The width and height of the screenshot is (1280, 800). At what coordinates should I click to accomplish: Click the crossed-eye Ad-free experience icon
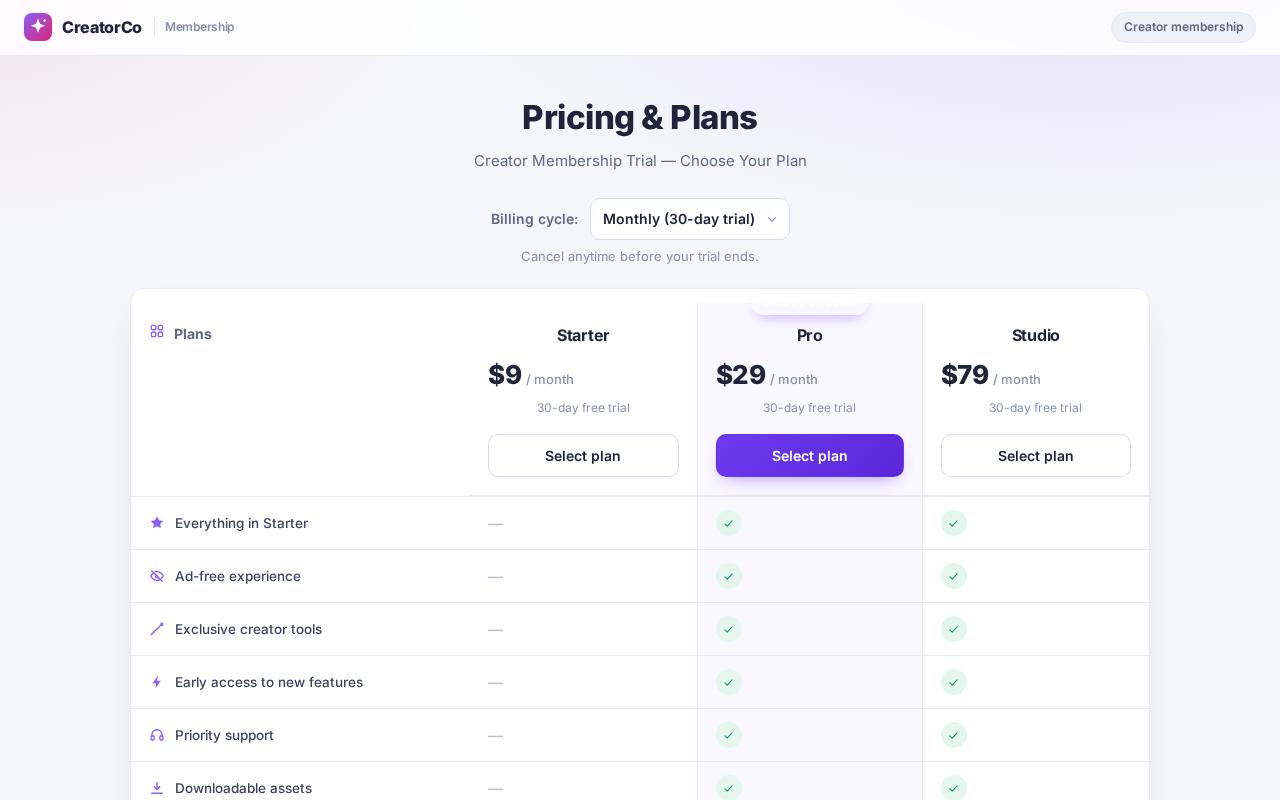click(157, 576)
